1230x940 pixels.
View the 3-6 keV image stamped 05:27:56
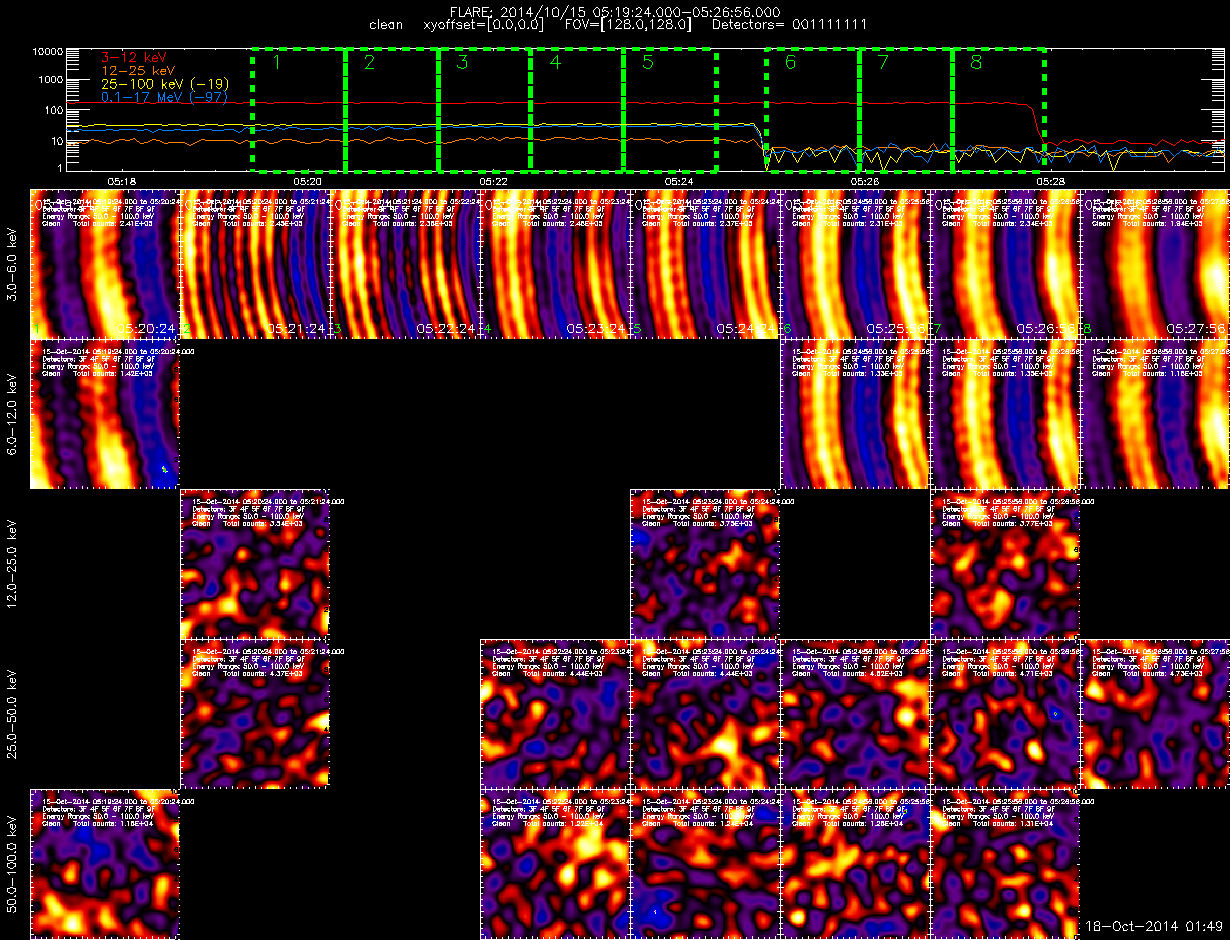tap(1155, 264)
